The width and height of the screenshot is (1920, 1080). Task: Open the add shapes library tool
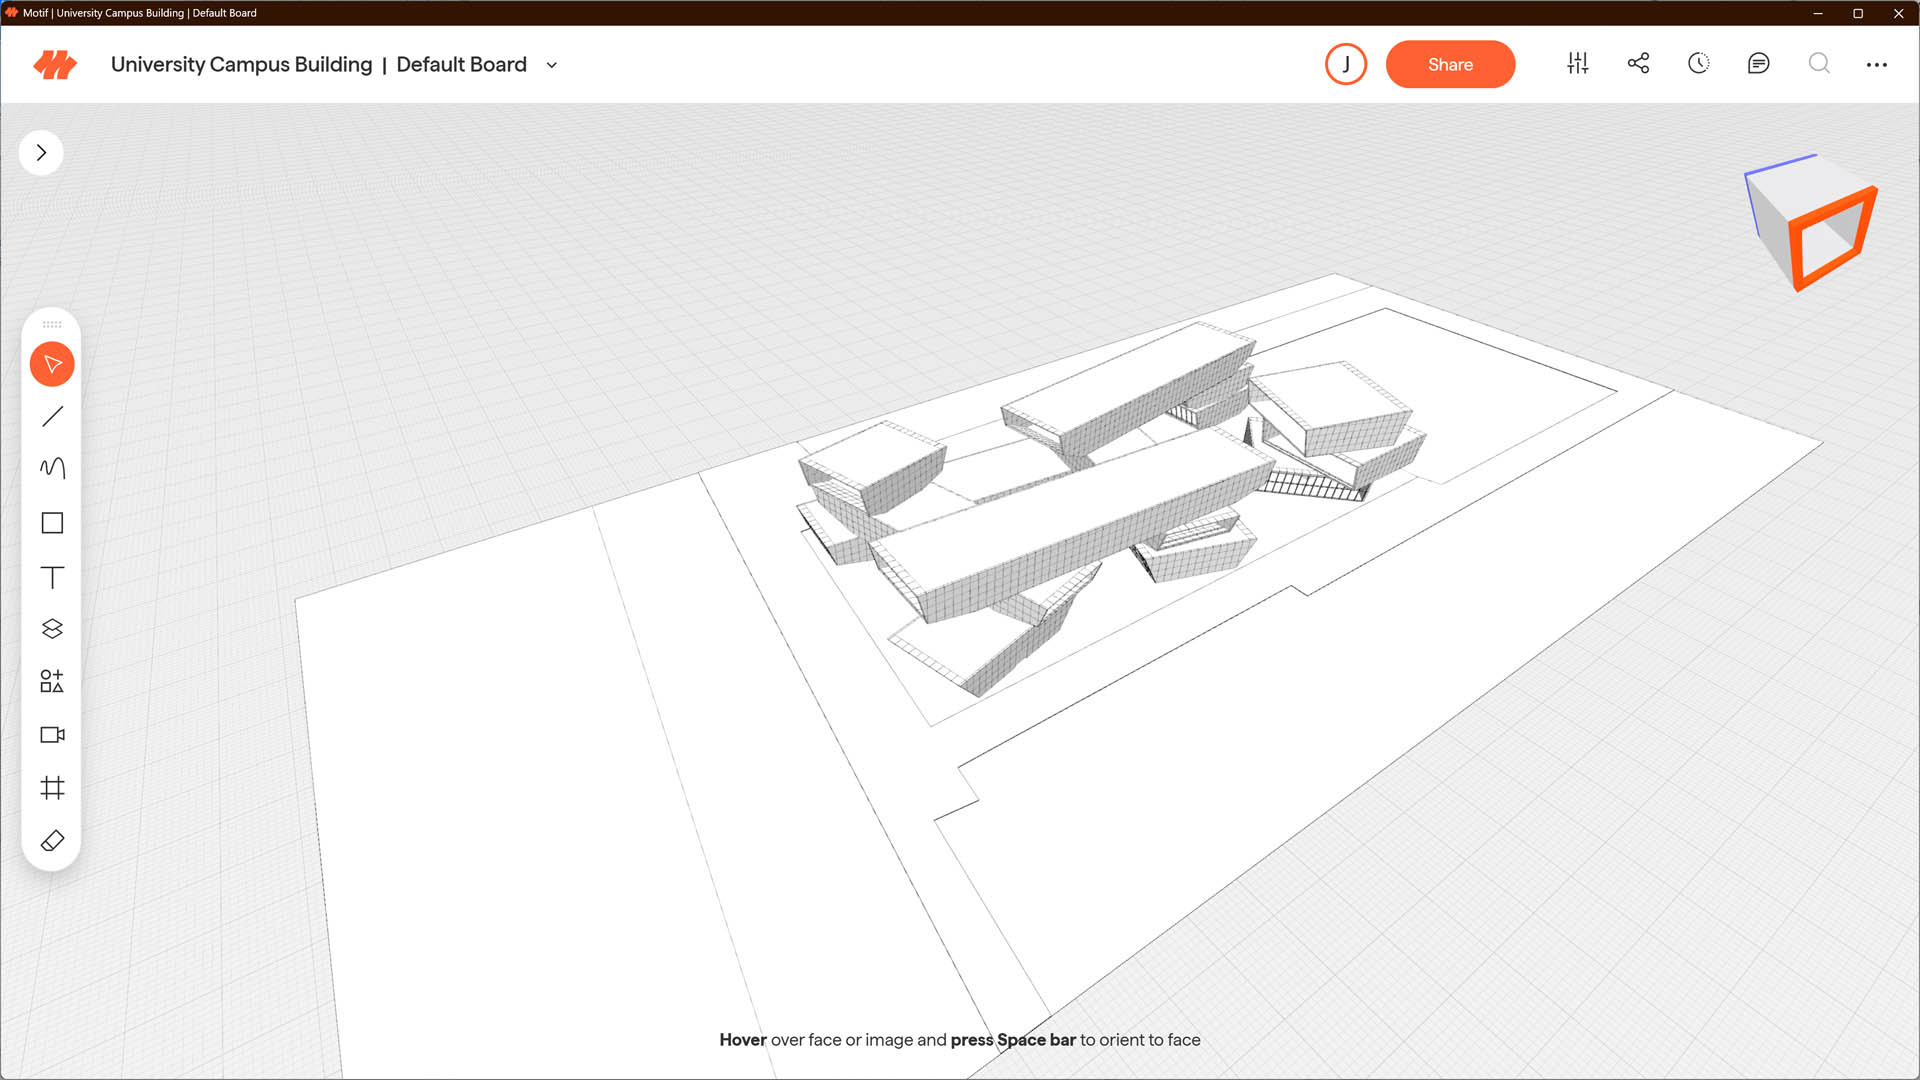(x=52, y=682)
